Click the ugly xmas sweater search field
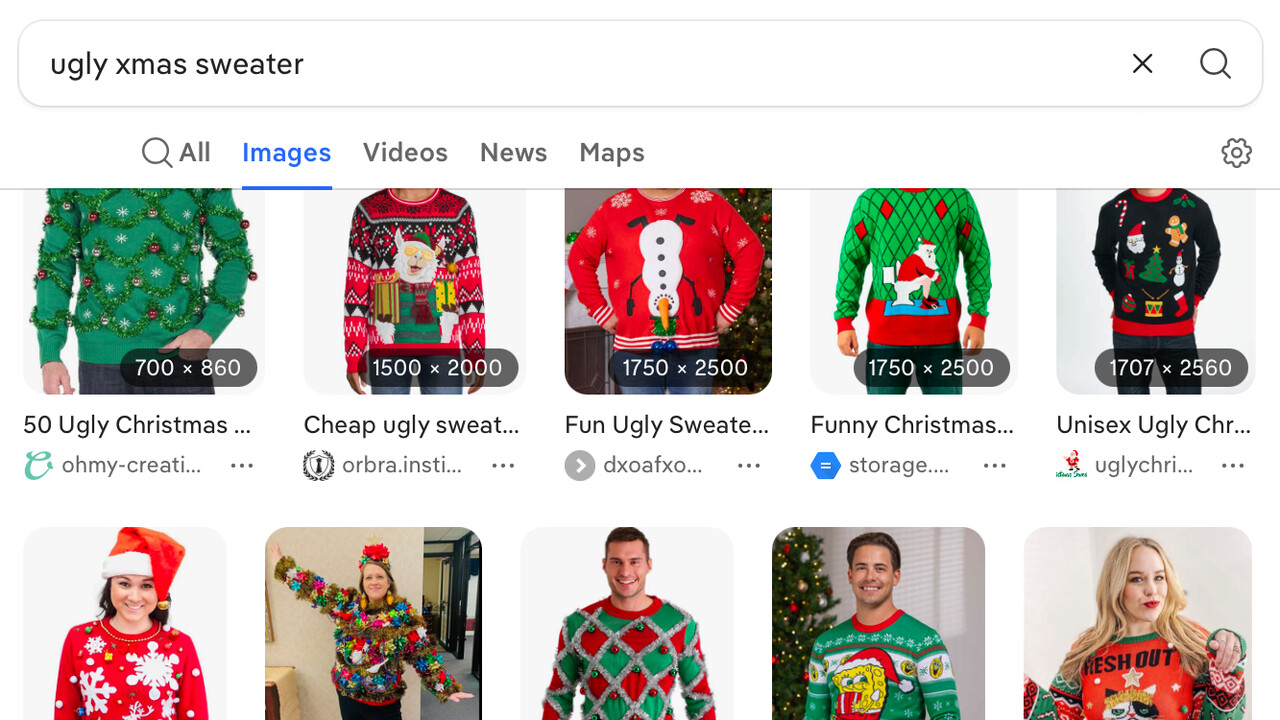 tap(560, 64)
